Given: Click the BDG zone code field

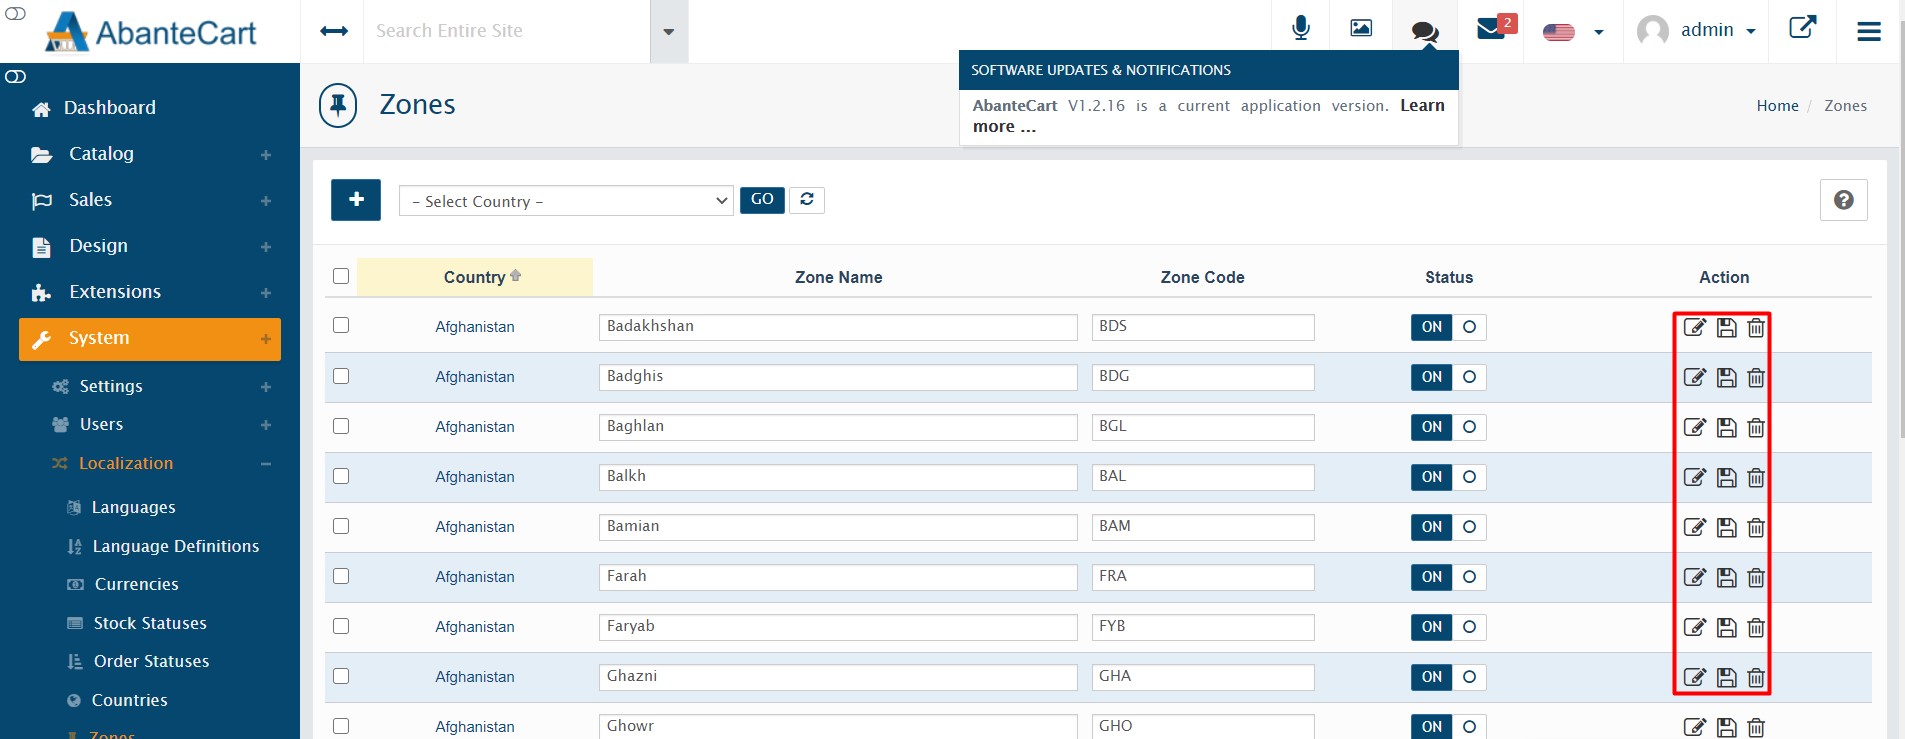Looking at the screenshot, I should coord(1203,377).
